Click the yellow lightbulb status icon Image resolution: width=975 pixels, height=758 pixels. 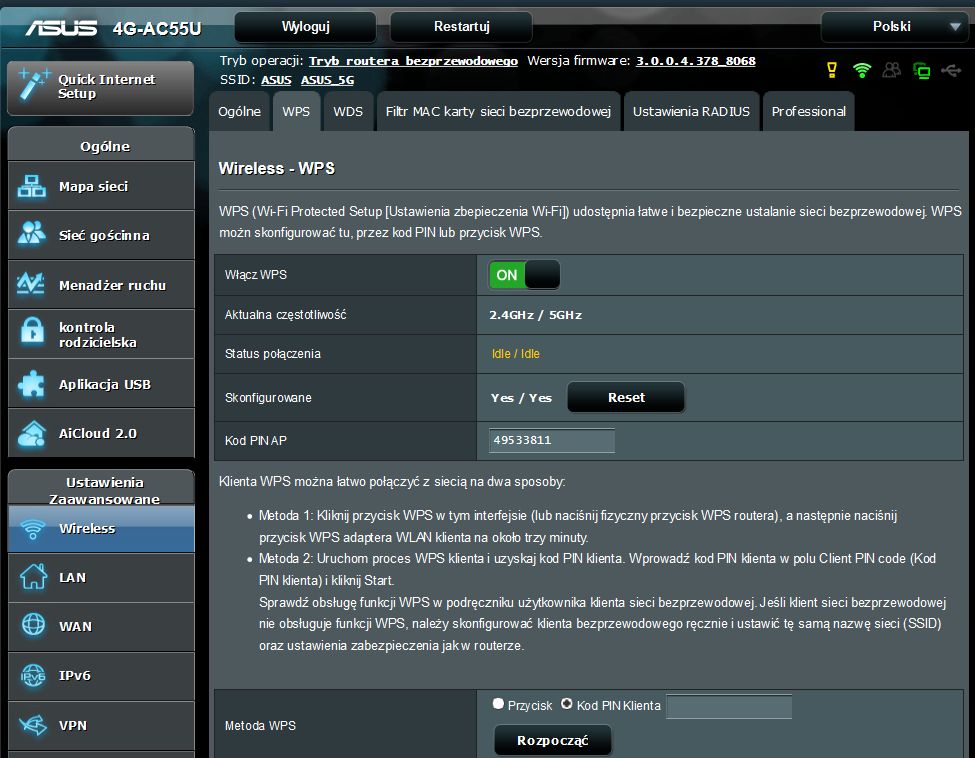(x=831, y=70)
